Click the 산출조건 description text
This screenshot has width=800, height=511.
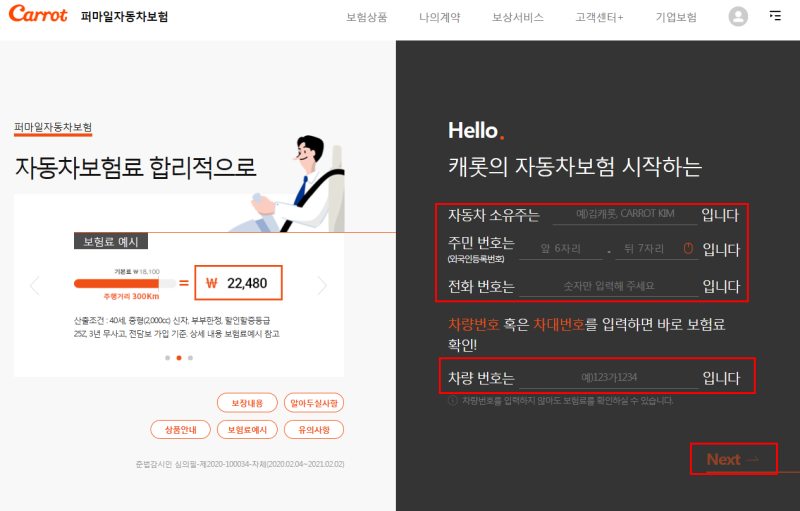tap(177, 327)
